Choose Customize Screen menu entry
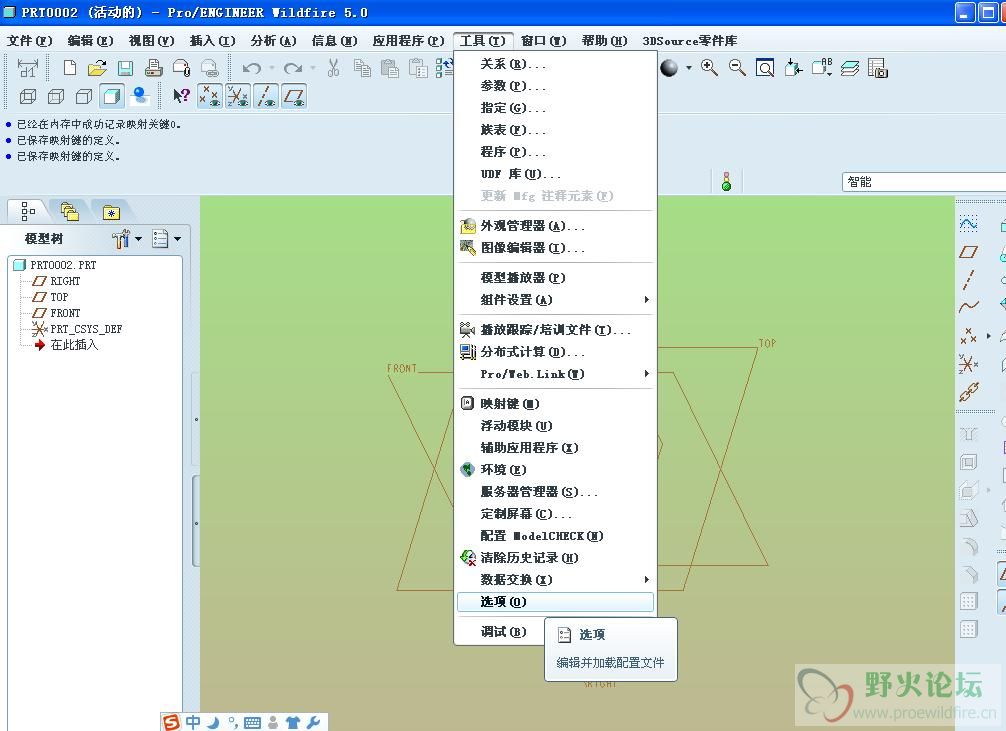The width and height of the screenshot is (1006, 731). pyautogui.click(x=556, y=514)
